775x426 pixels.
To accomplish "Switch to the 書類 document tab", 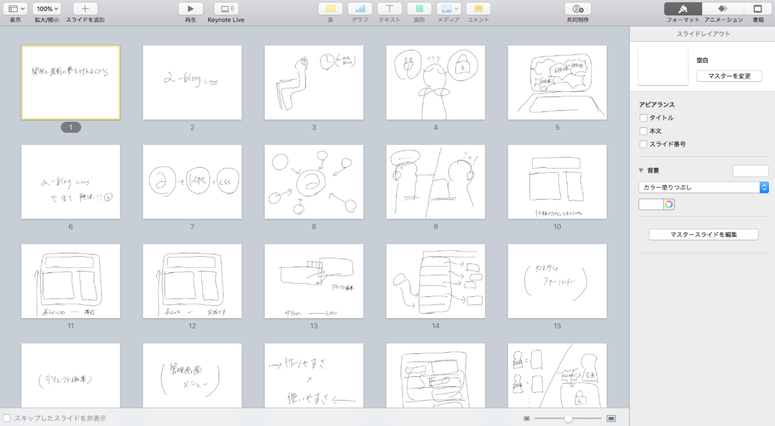I will coord(758,10).
